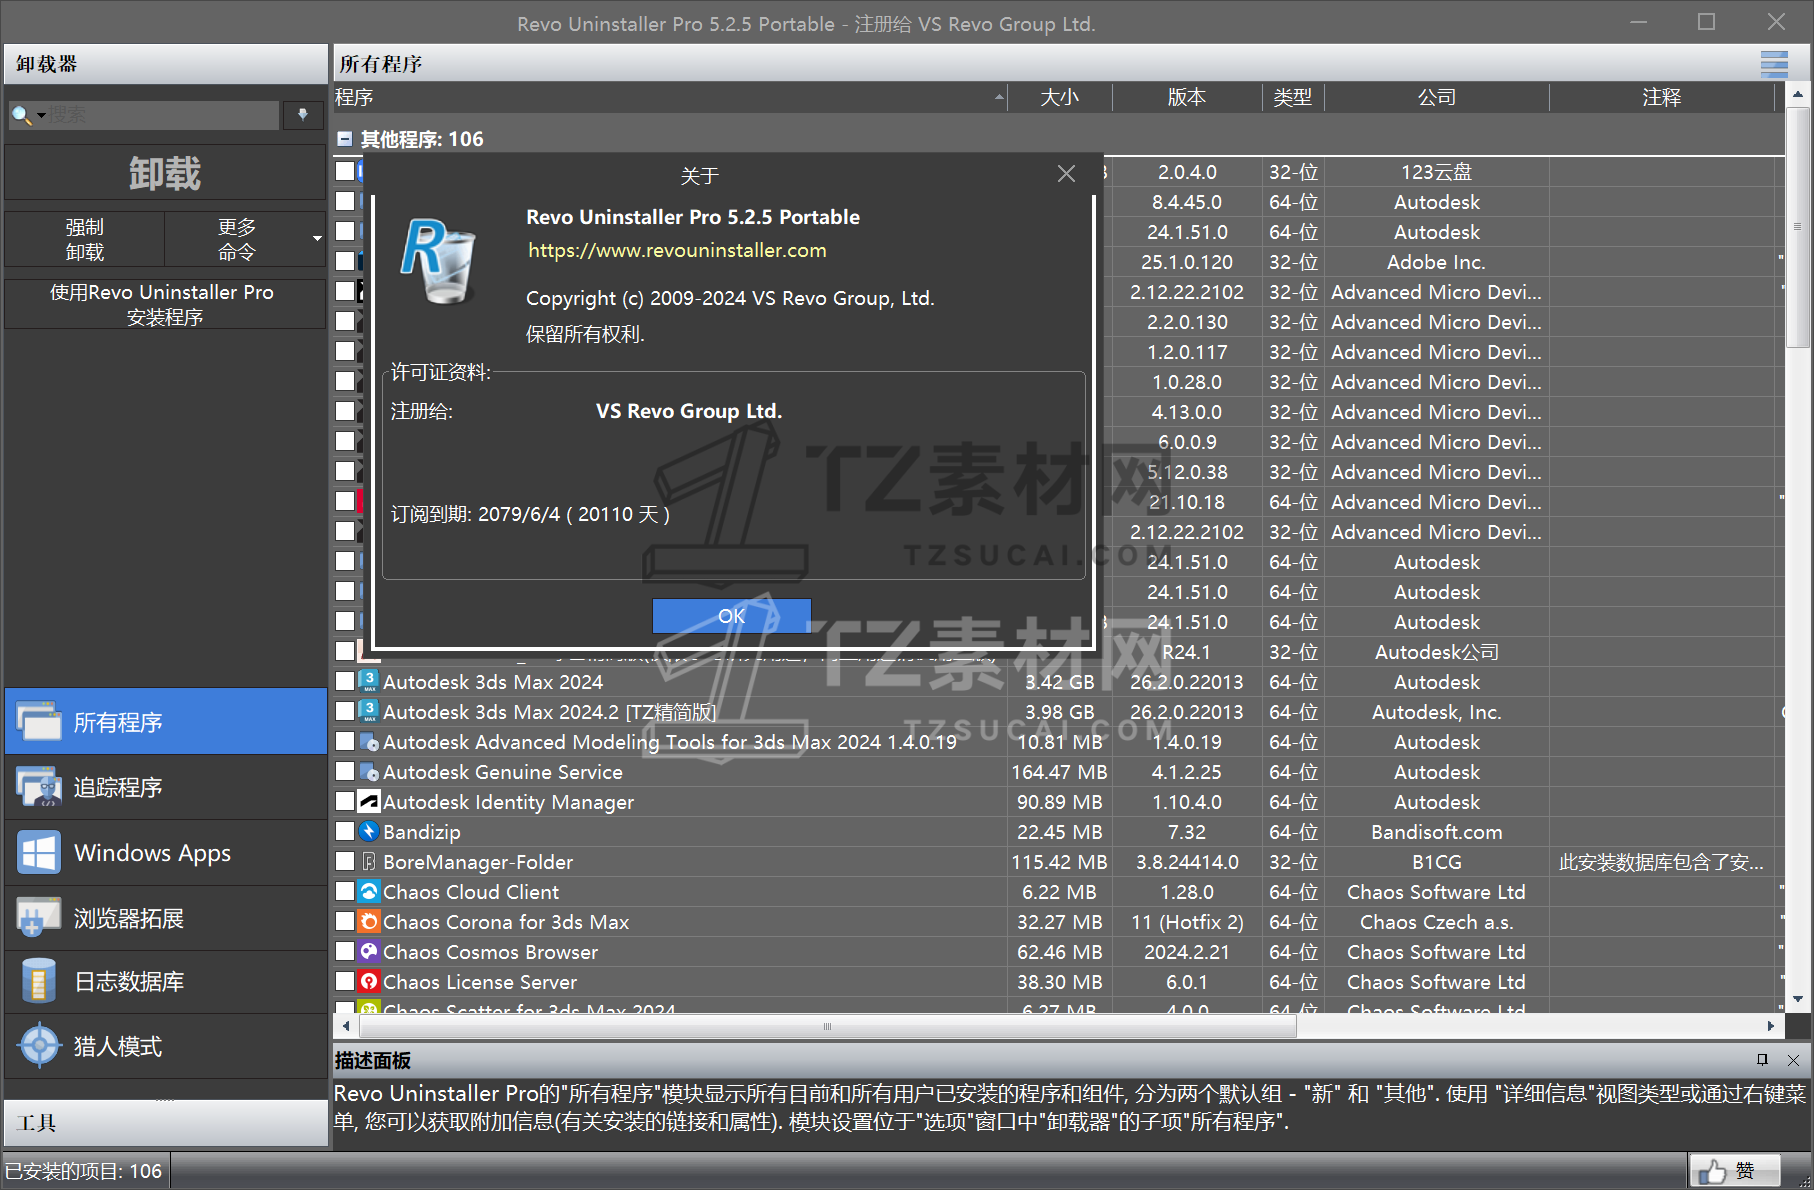1814x1190 pixels.
Task: Click the thumbs-up like icon in status bar
Action: [x=1712, y=1170]
